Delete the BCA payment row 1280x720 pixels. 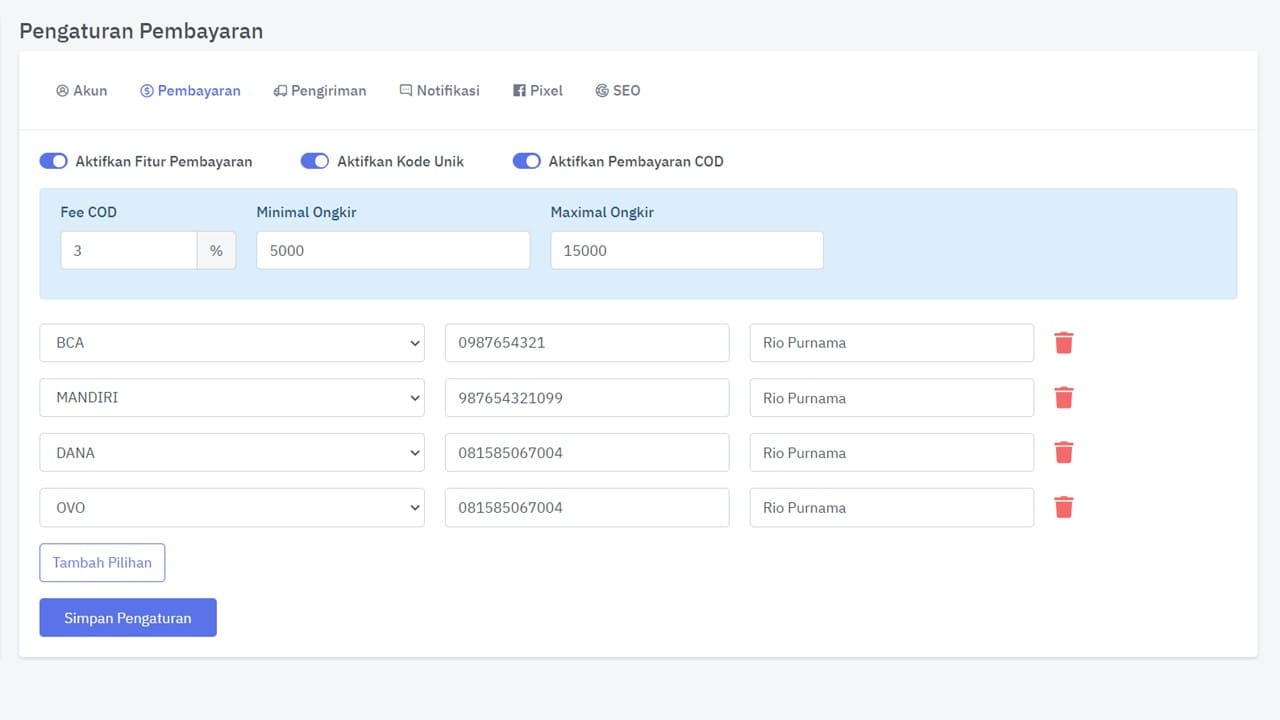(1064, 343)
